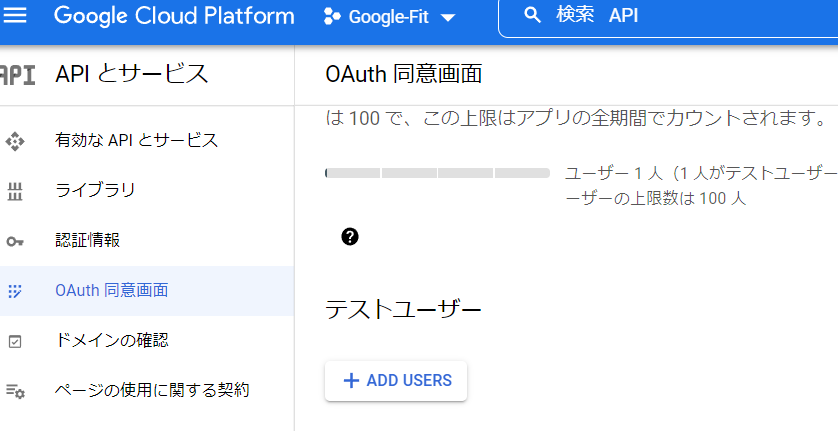This screenshot has width=838, height=431.
Task: Go to the 認証情報 page
Action: [x=88, y=240]
